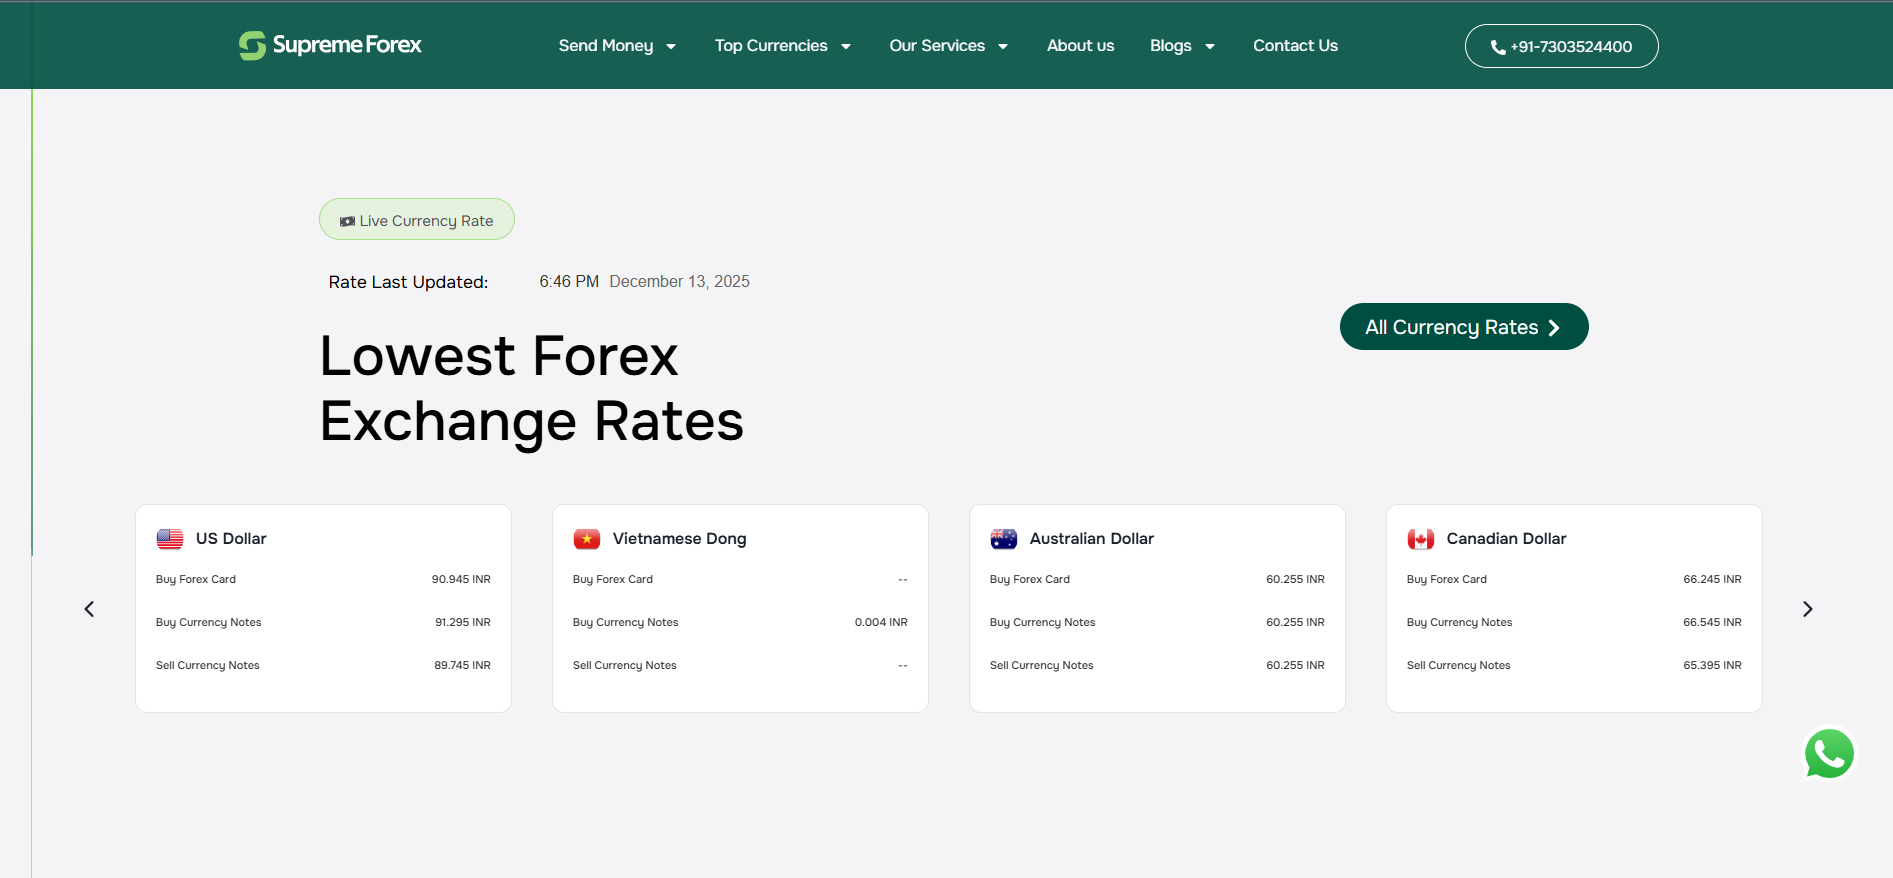Screen dimensions: 1893x878
Task: Open the Contact Us page
Action: tap(1295, 46)
